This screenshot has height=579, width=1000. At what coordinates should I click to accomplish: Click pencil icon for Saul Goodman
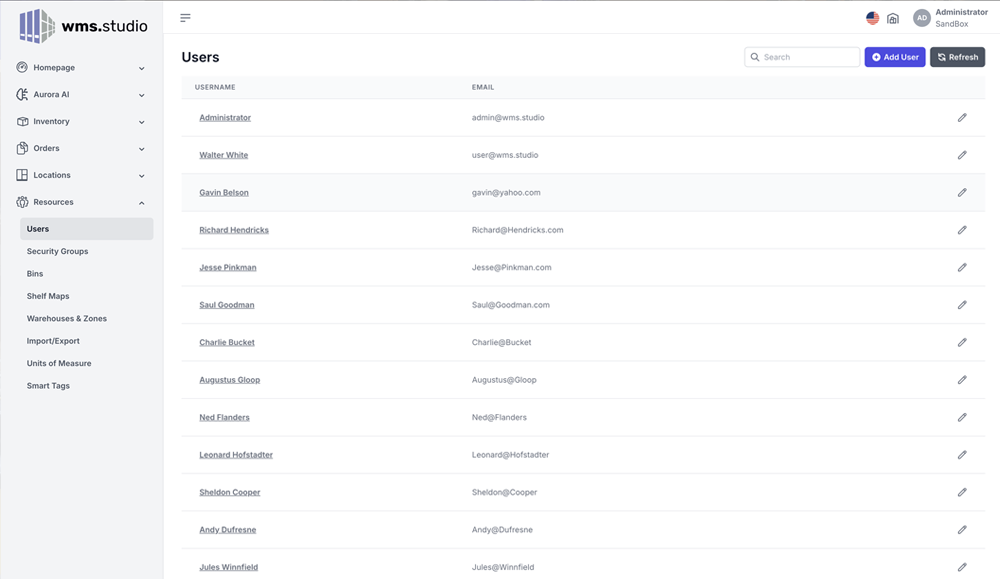pyautogui.click(x=962, y=305)
